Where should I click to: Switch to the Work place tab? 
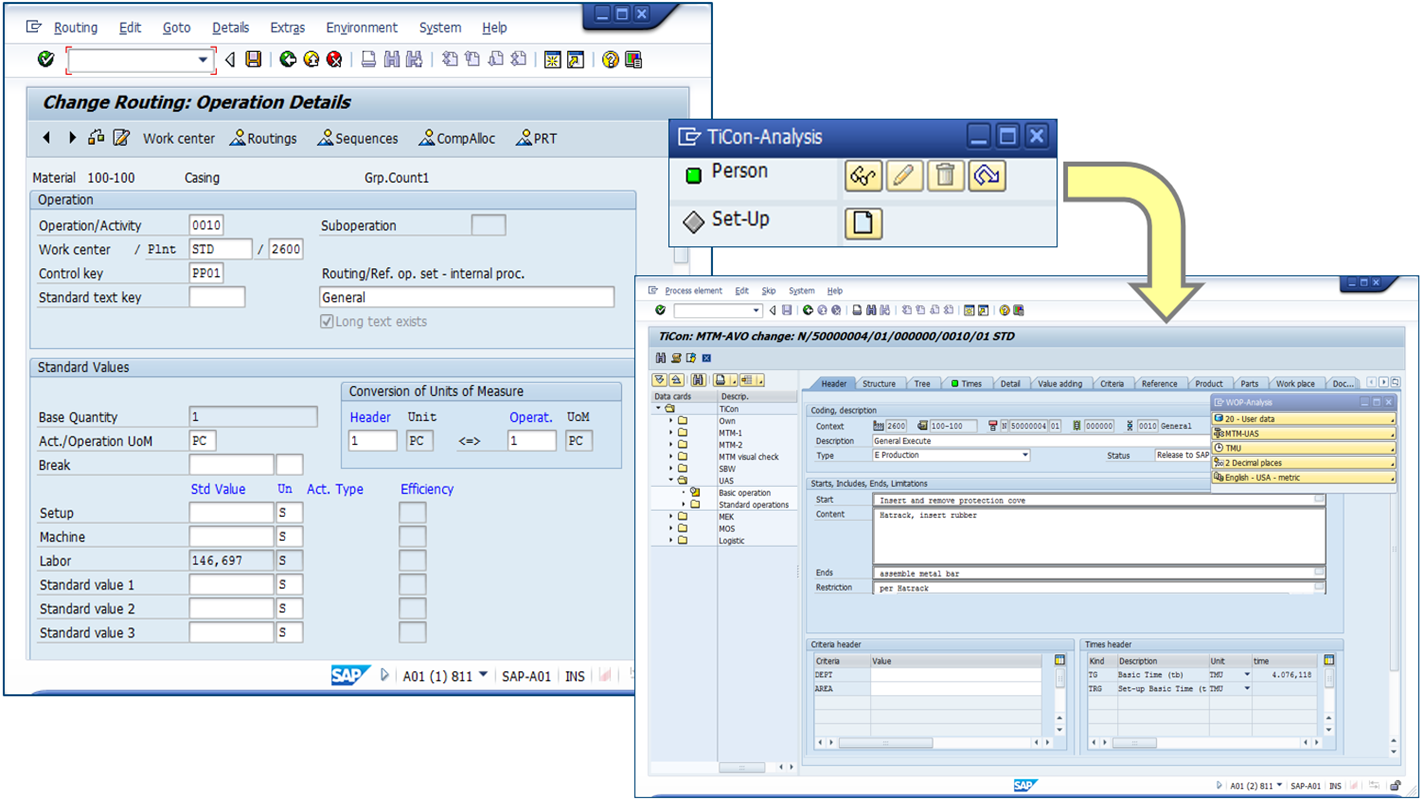point(1295,384)
